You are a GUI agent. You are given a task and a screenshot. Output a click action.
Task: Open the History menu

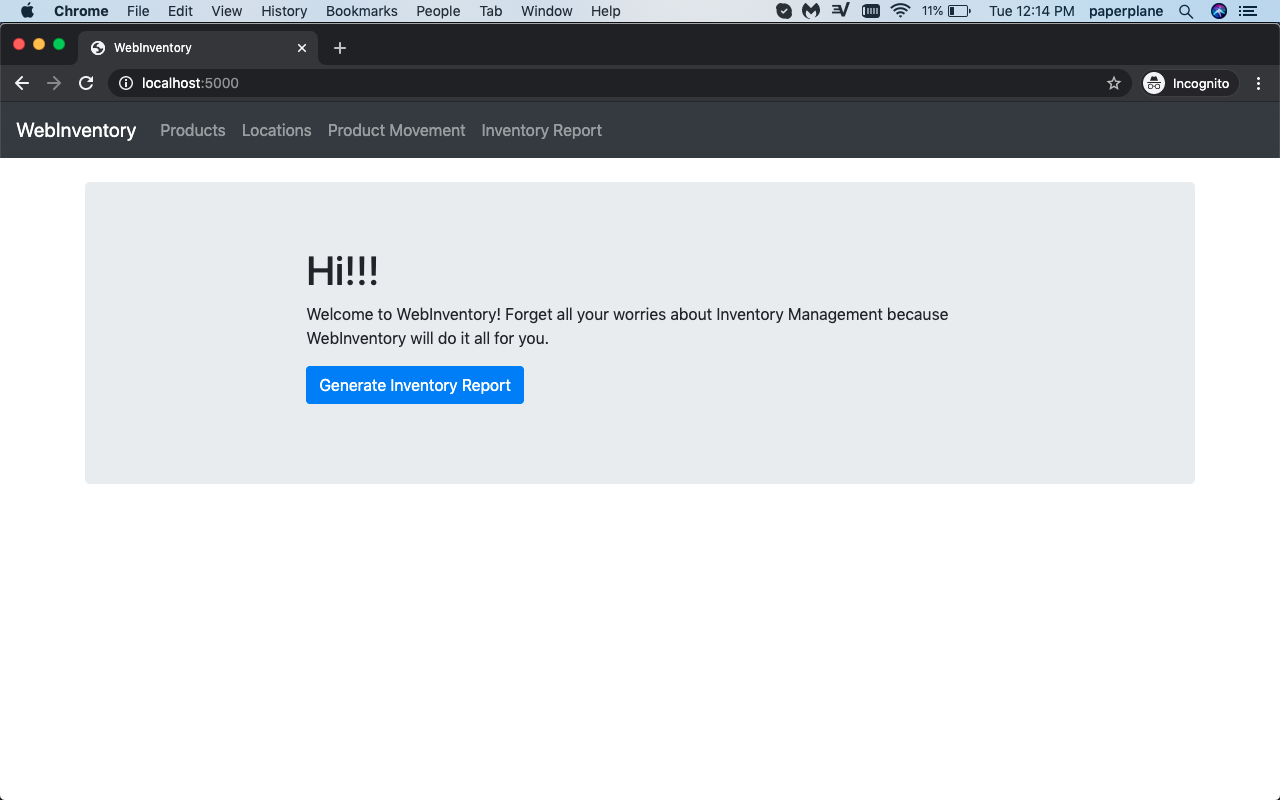point(284,11)
